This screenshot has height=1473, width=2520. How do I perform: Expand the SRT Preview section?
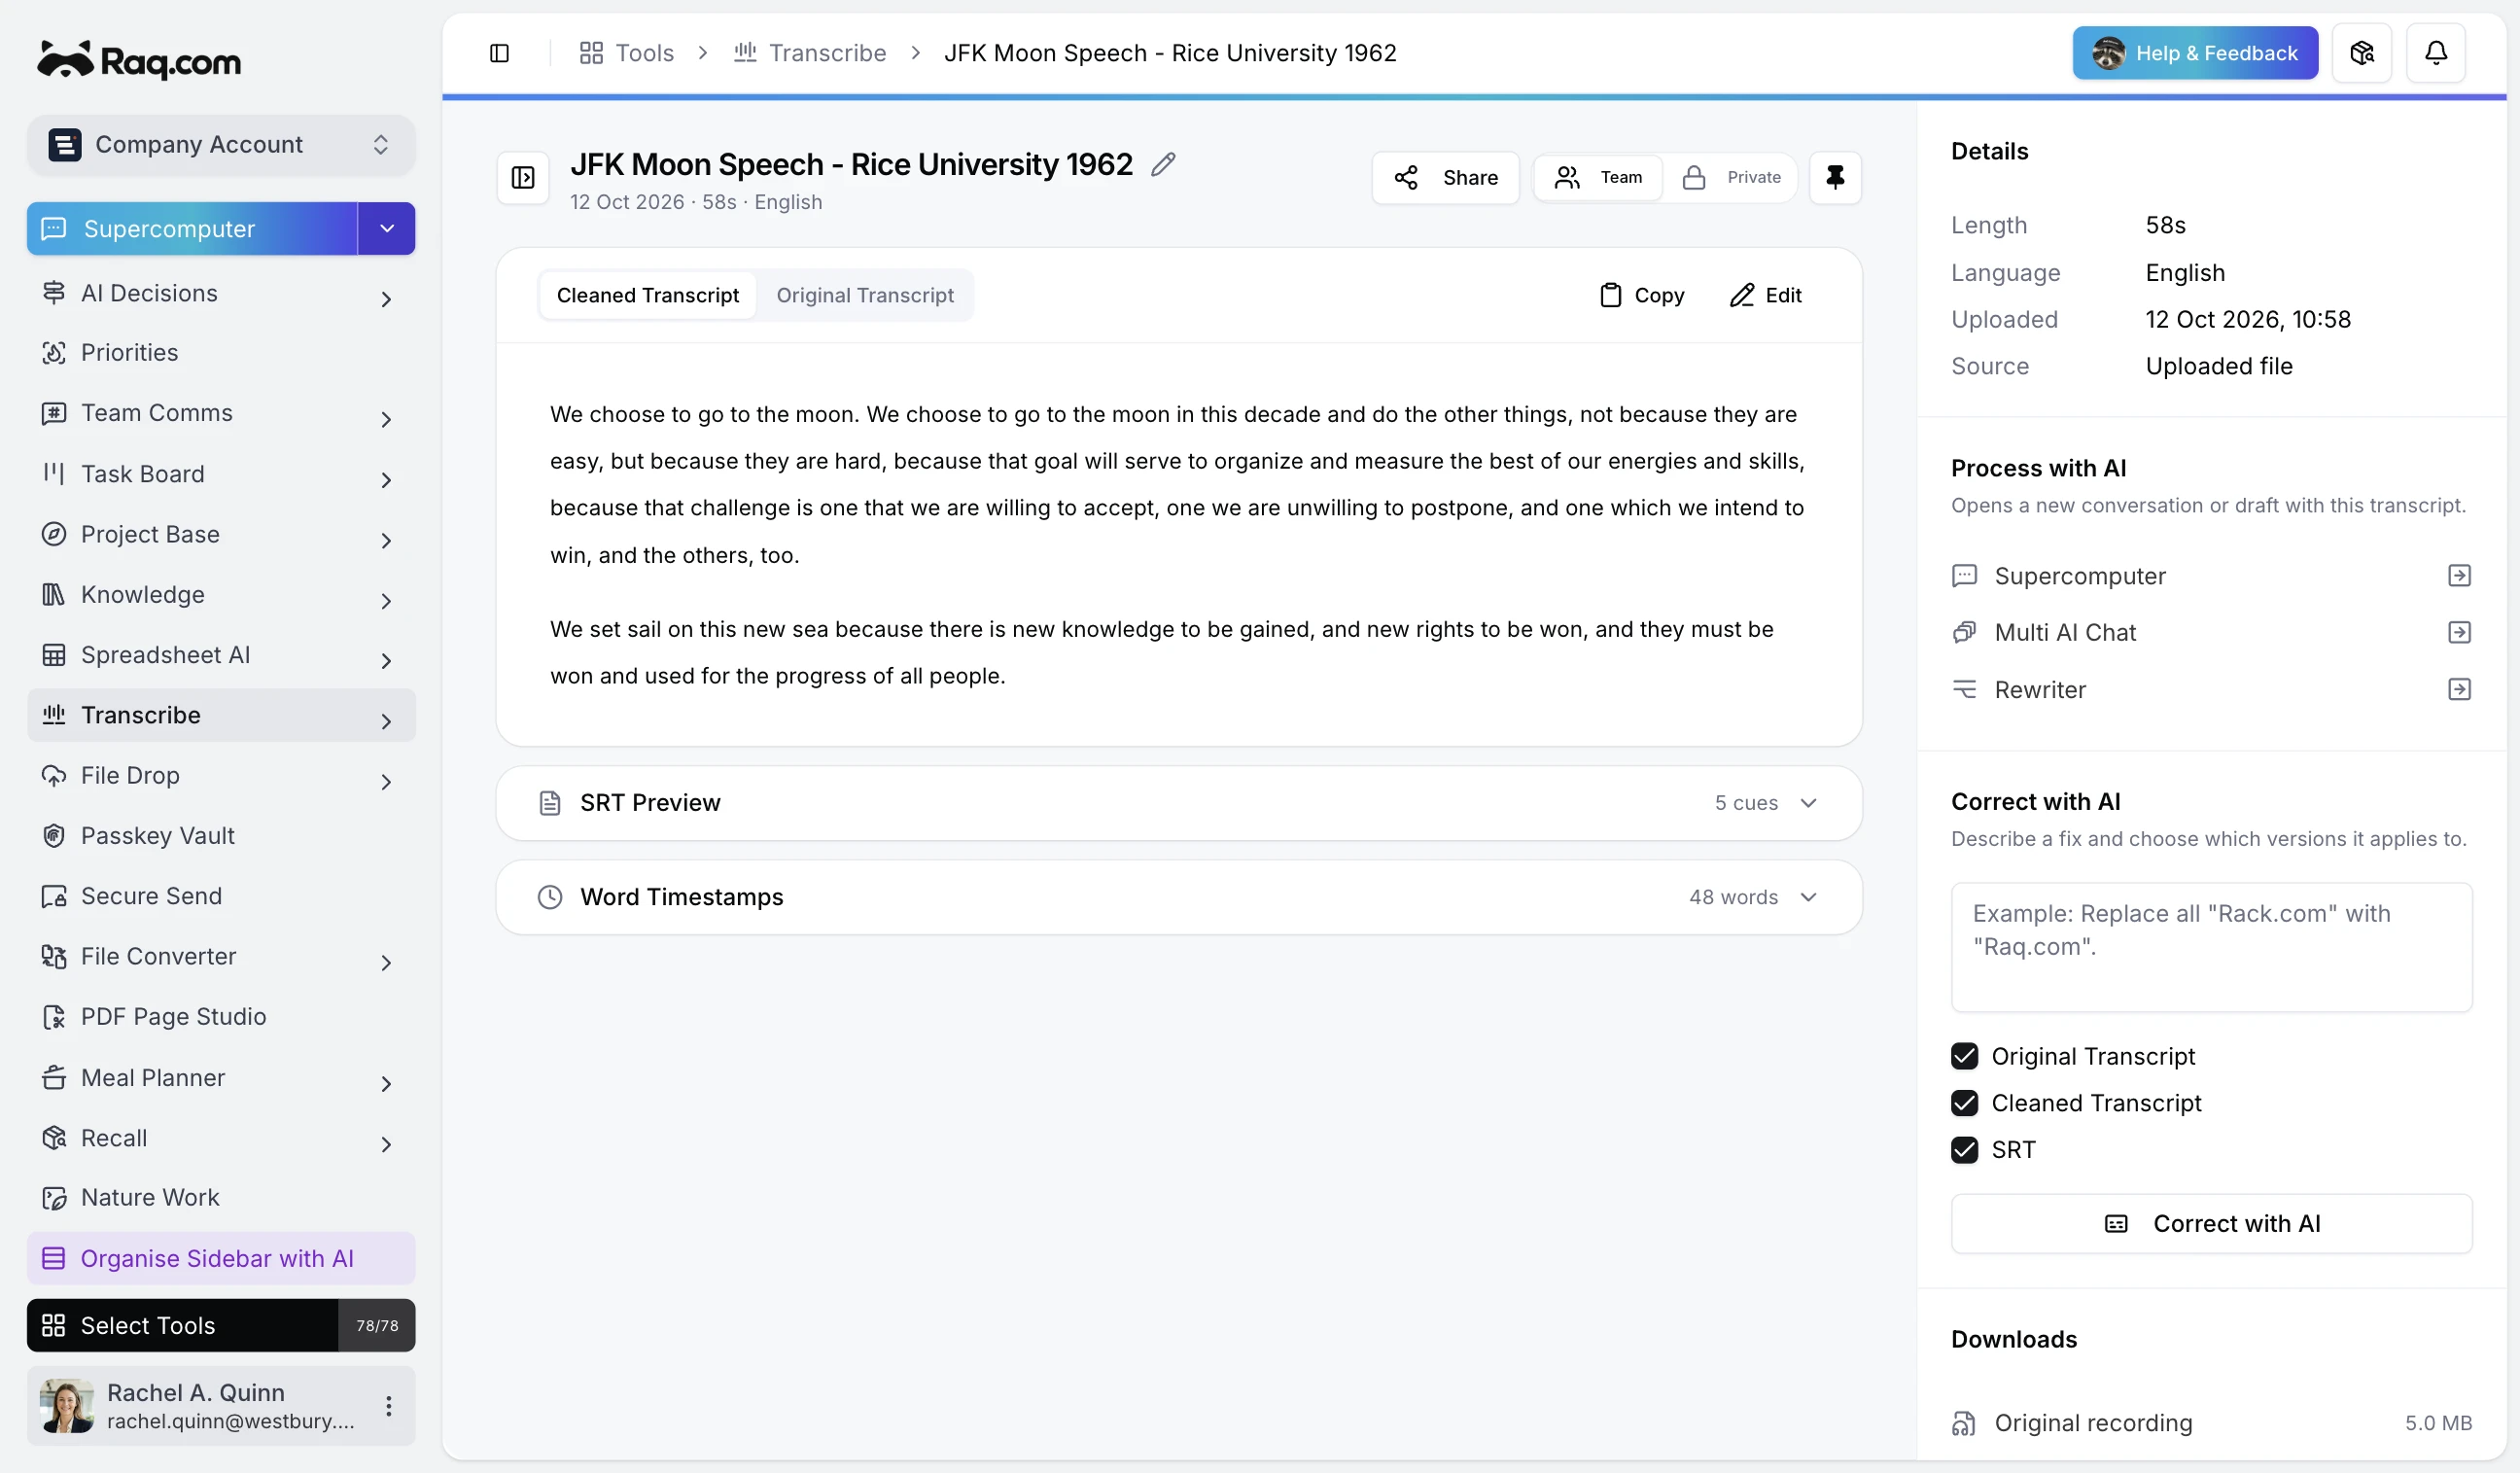click(x=1179, y=803)
